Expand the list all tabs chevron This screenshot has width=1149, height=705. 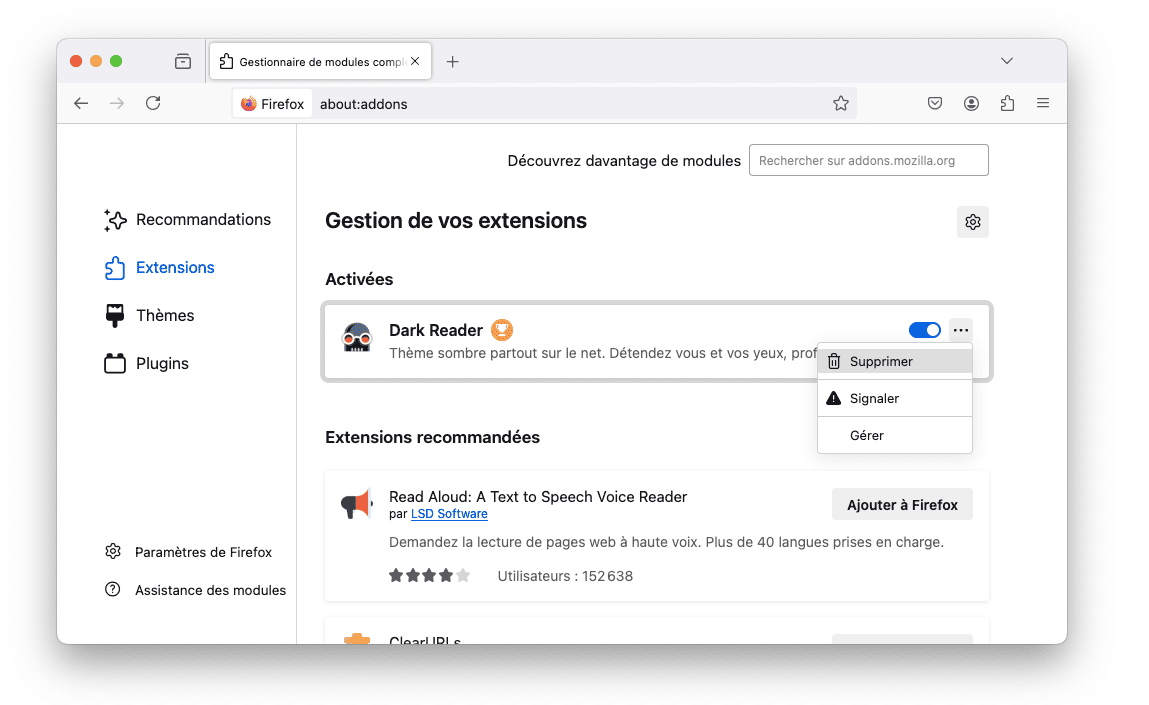tap(1007, 61)
